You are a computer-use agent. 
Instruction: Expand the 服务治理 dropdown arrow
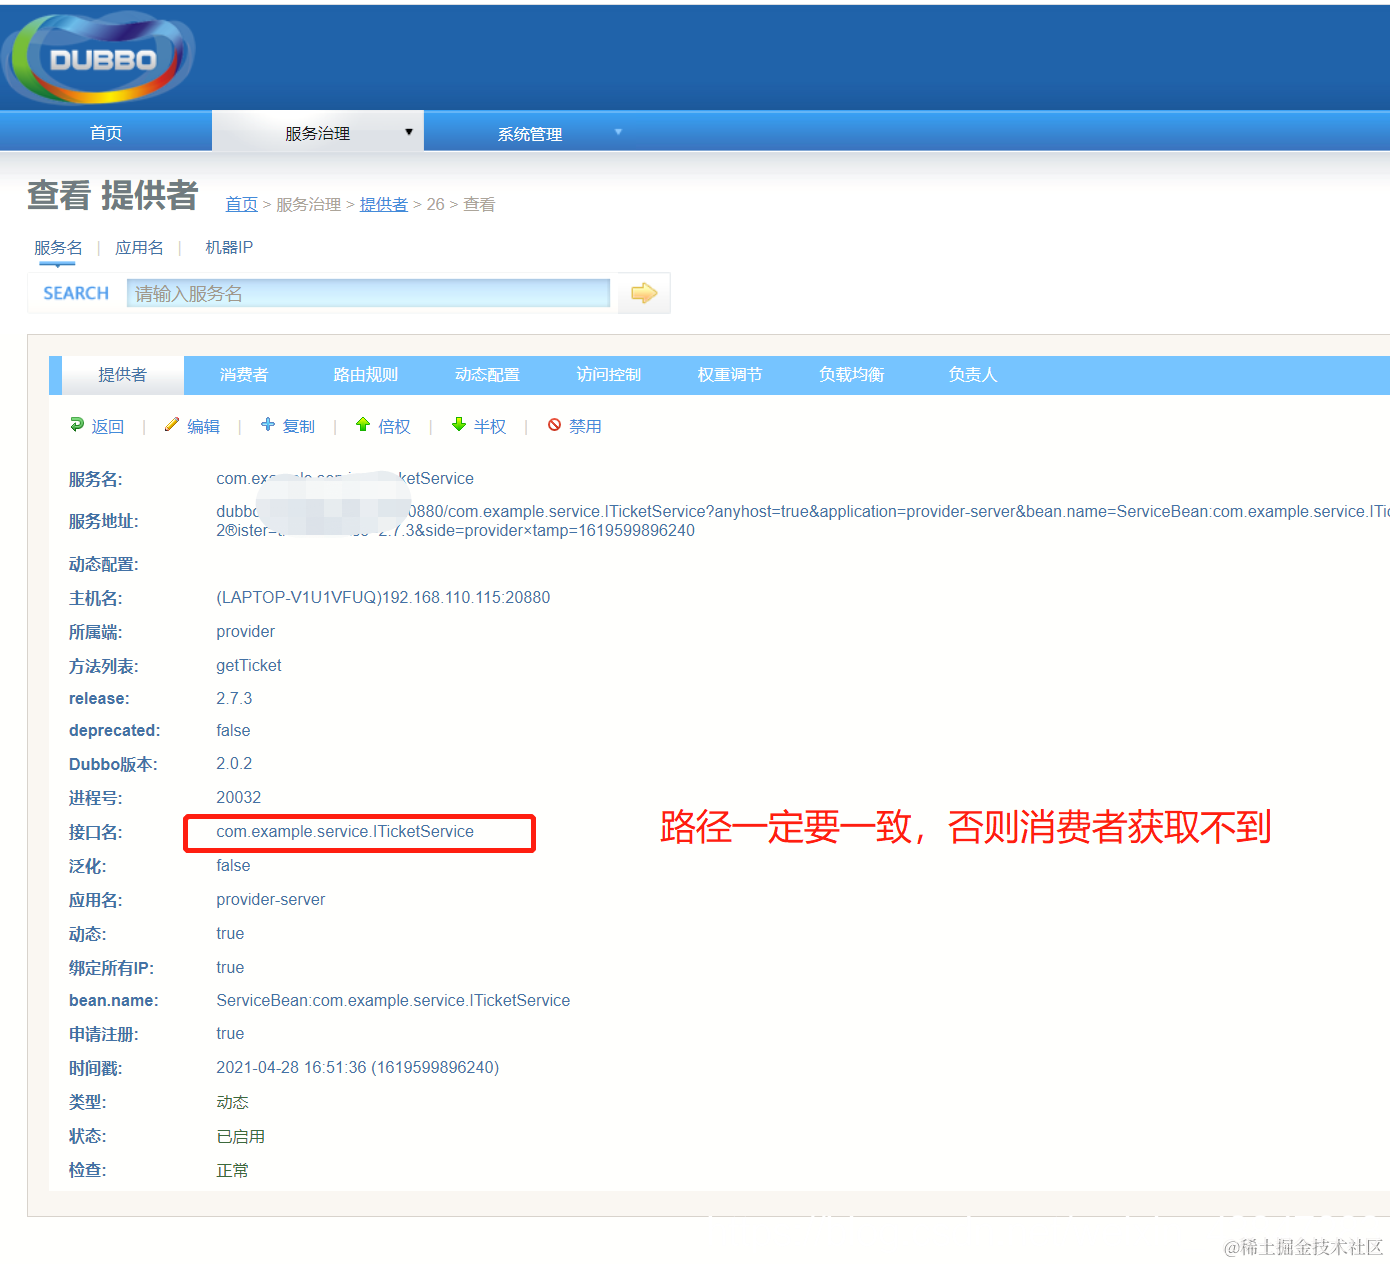(x=408, y=132)
